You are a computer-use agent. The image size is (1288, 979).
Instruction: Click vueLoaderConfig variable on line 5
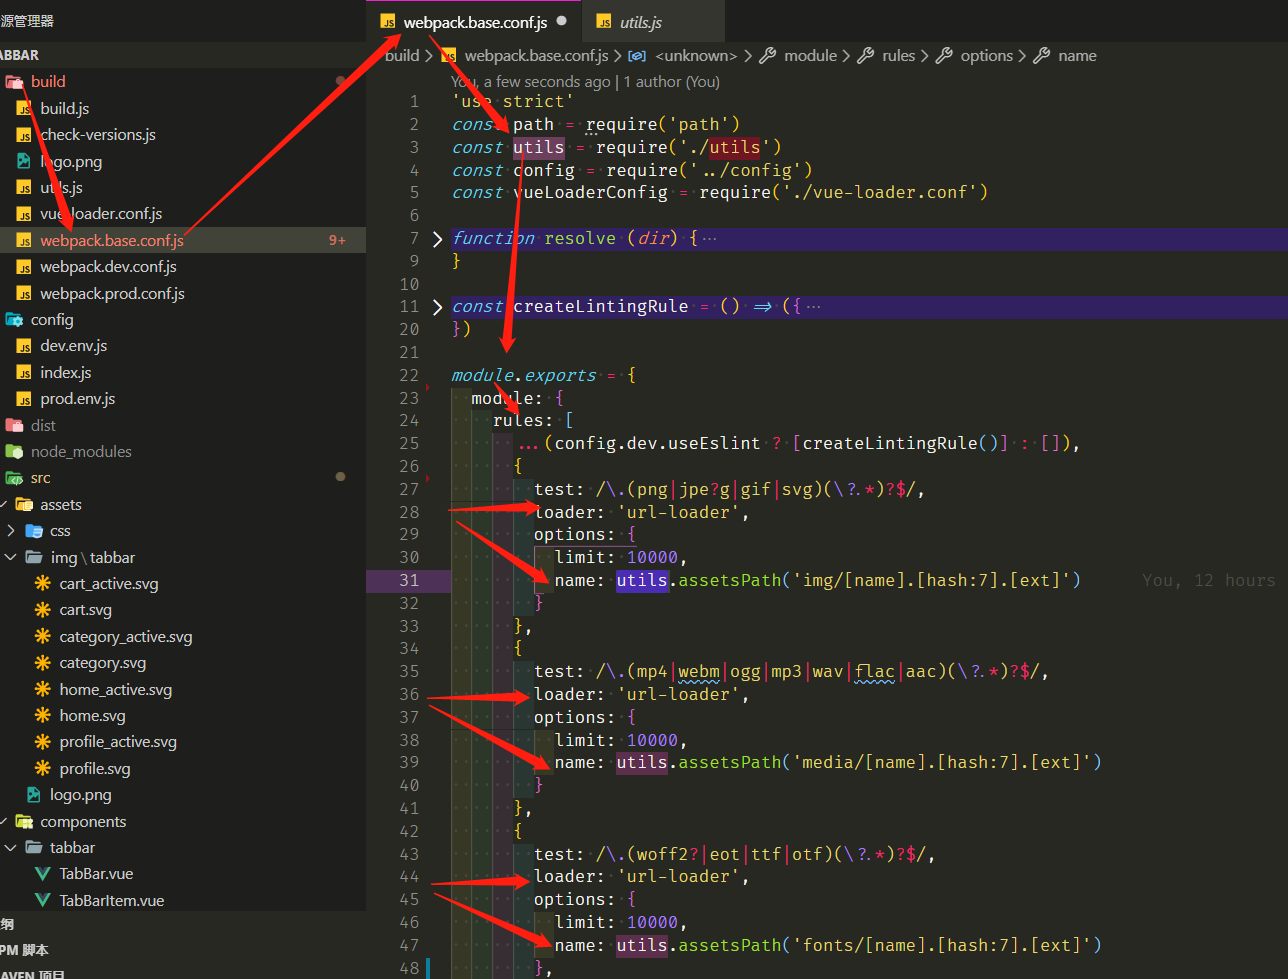tap(590, 193)
